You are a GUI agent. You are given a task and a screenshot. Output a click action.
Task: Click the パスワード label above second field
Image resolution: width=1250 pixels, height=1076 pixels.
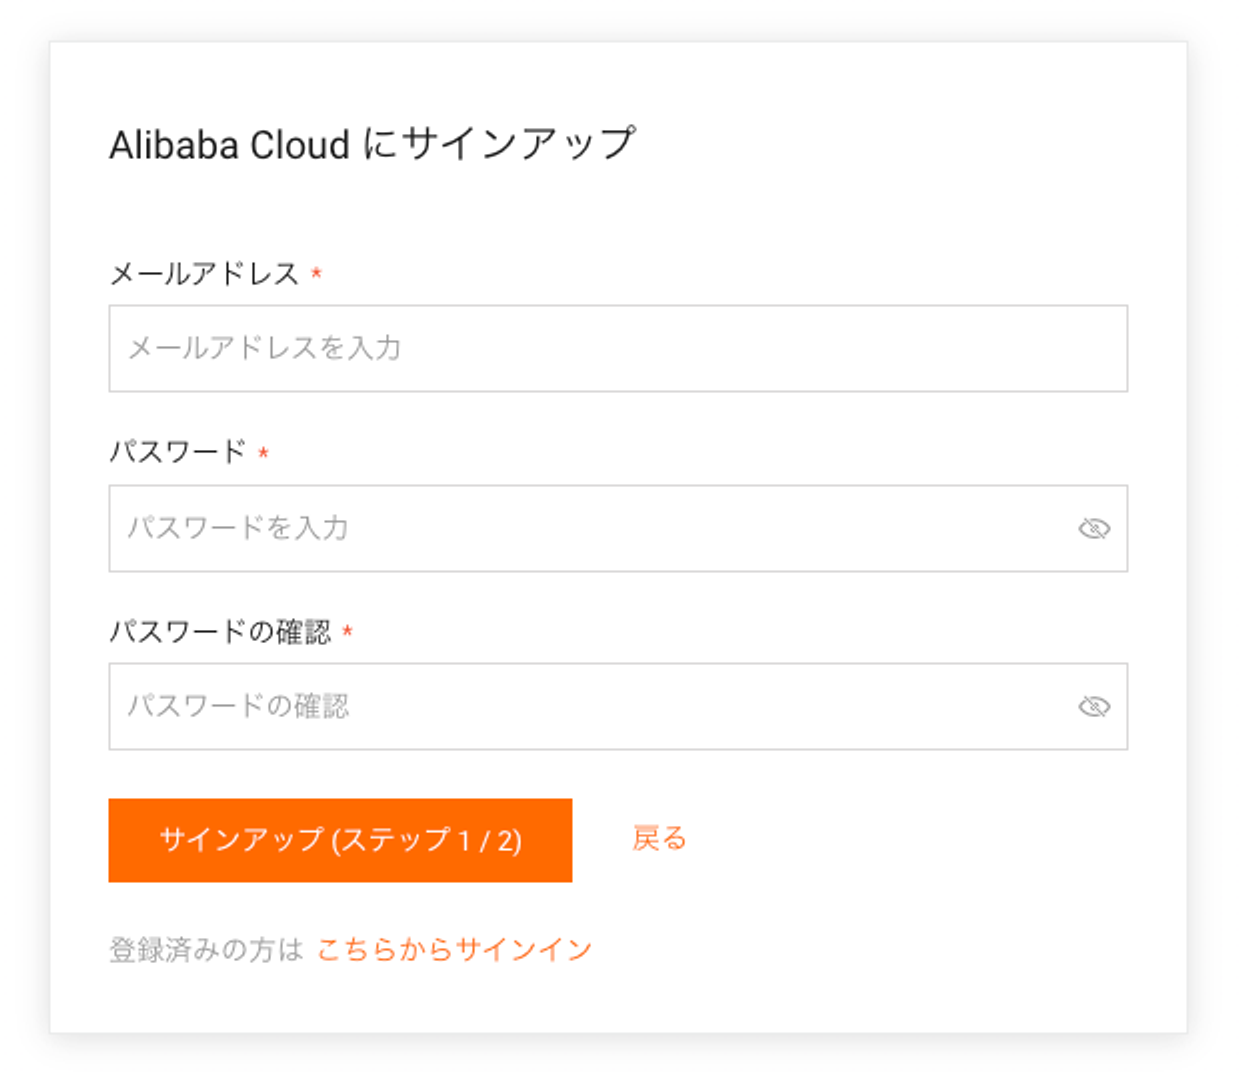pyautogui.click(x=177, y=452)
